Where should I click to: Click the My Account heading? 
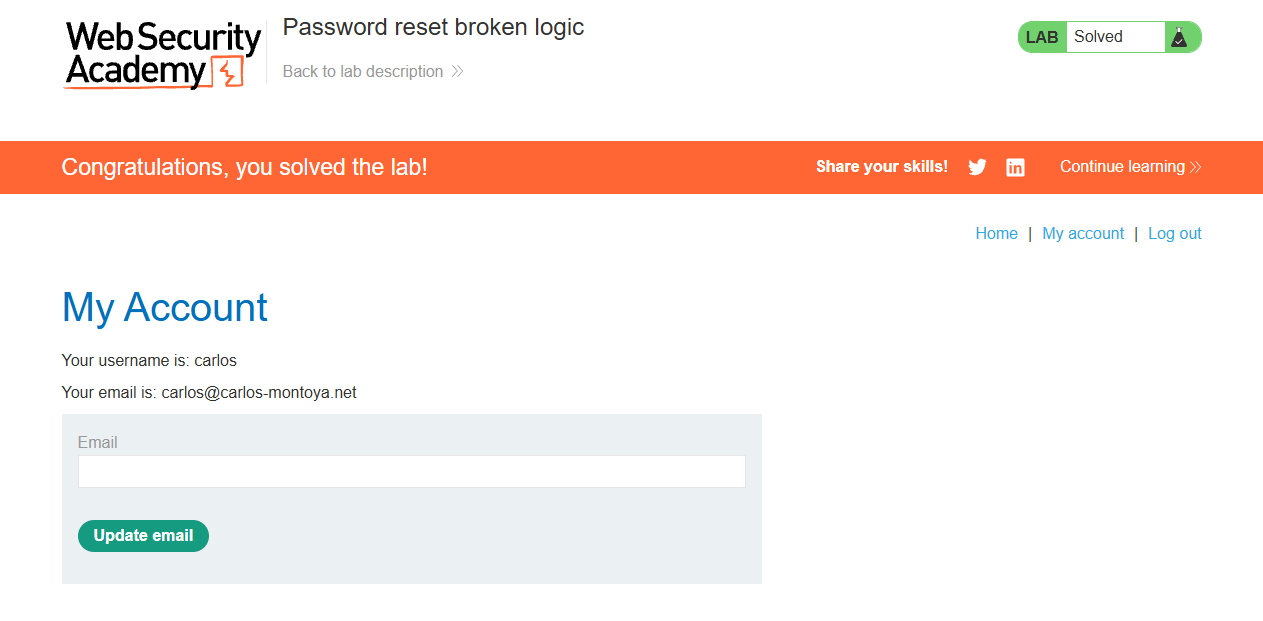tap(165, 307)
